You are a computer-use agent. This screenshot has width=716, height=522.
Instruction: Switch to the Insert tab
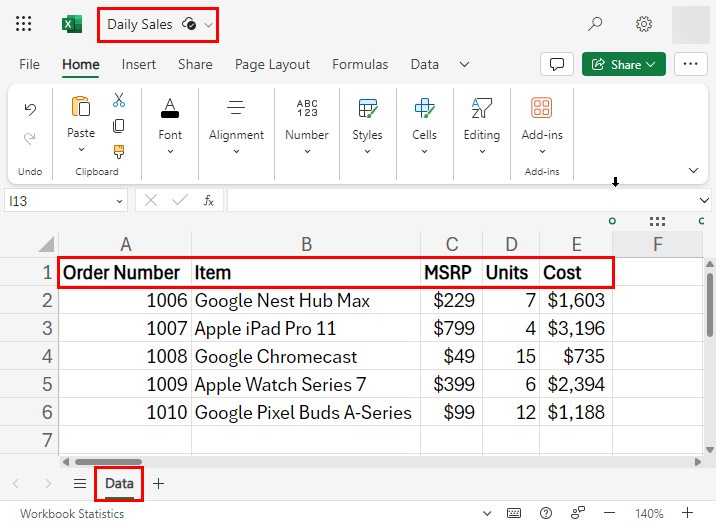point(139,64)
